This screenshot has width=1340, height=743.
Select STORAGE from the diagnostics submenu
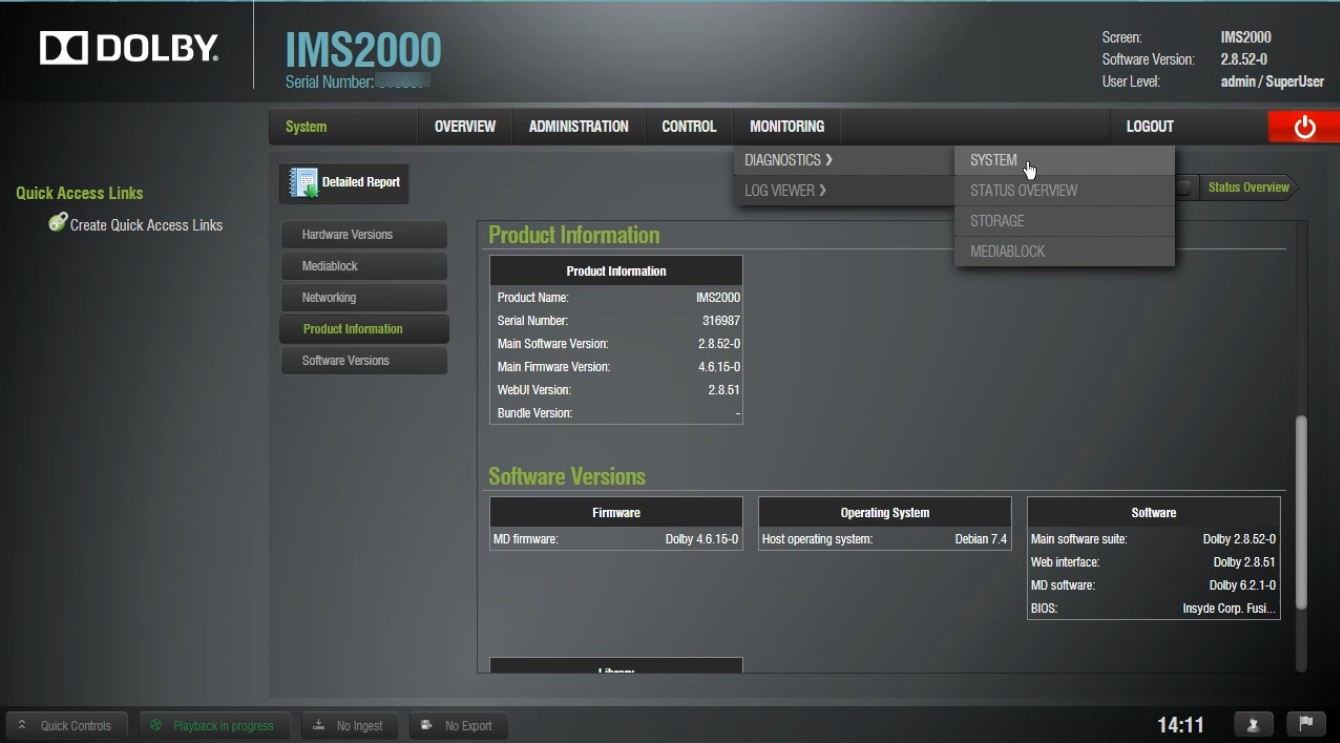click(997, 221)
